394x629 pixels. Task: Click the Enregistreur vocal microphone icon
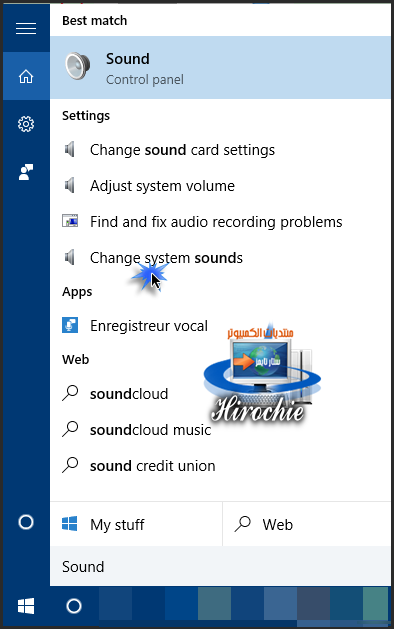70,325
